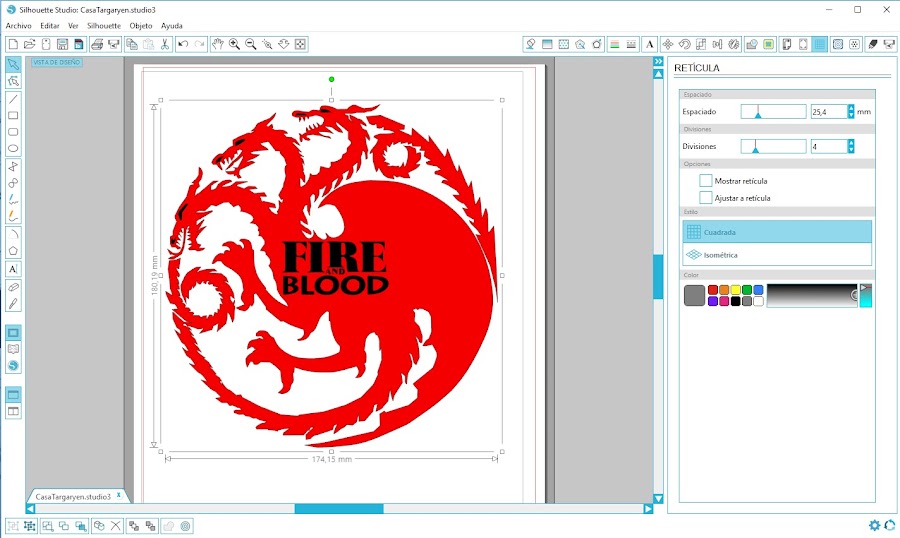Open the Trace panel icon

coord(769,44)
